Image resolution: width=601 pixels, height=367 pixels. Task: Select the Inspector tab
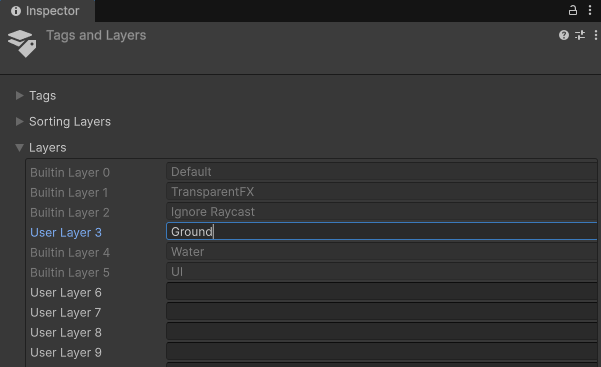coord(47,11)
